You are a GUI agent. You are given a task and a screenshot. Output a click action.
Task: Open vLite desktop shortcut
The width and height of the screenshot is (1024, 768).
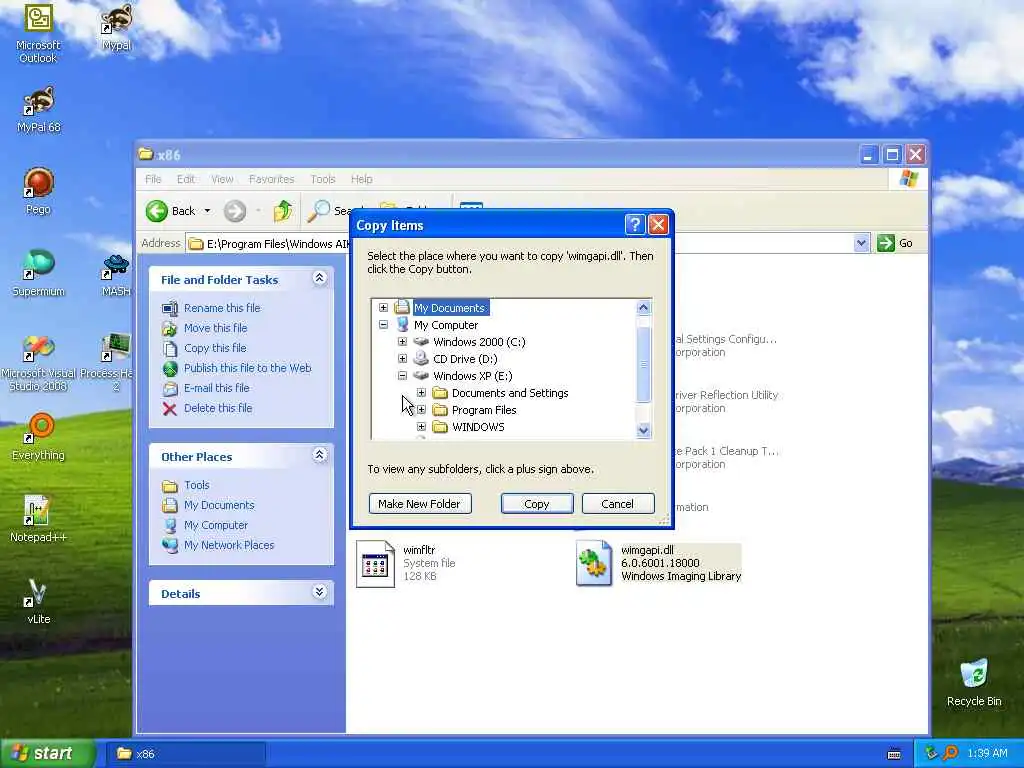pos(39,601)
